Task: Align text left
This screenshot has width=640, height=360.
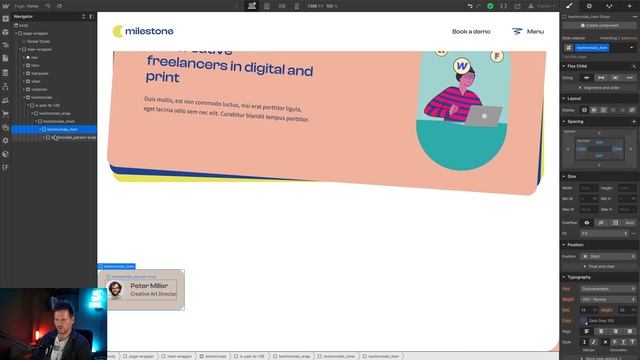Action: click(587, 331)
